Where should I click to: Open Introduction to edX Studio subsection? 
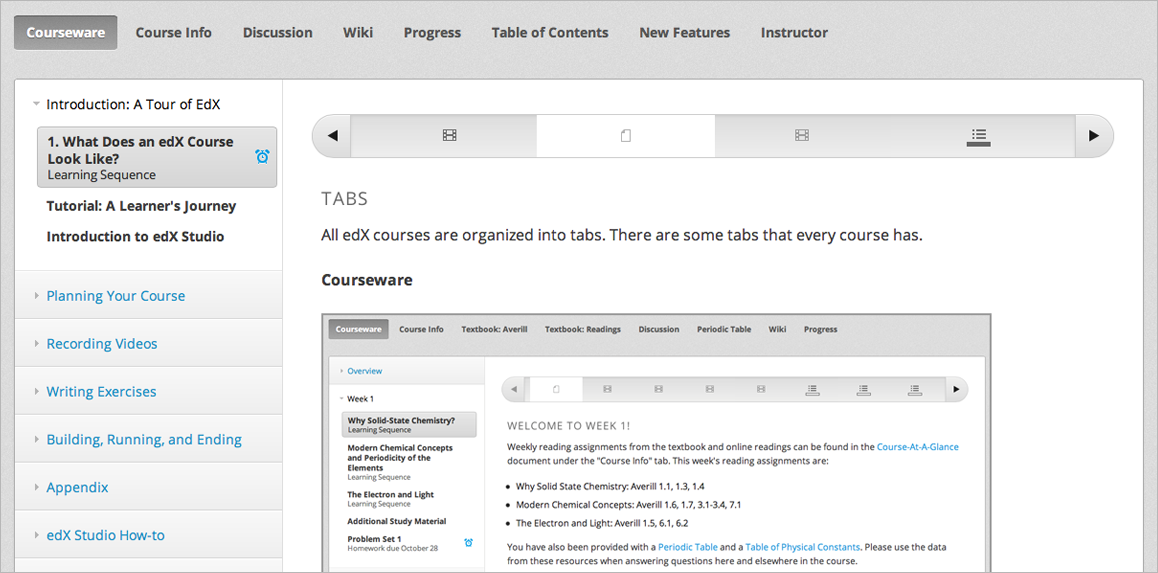click(x=135, y=237)
